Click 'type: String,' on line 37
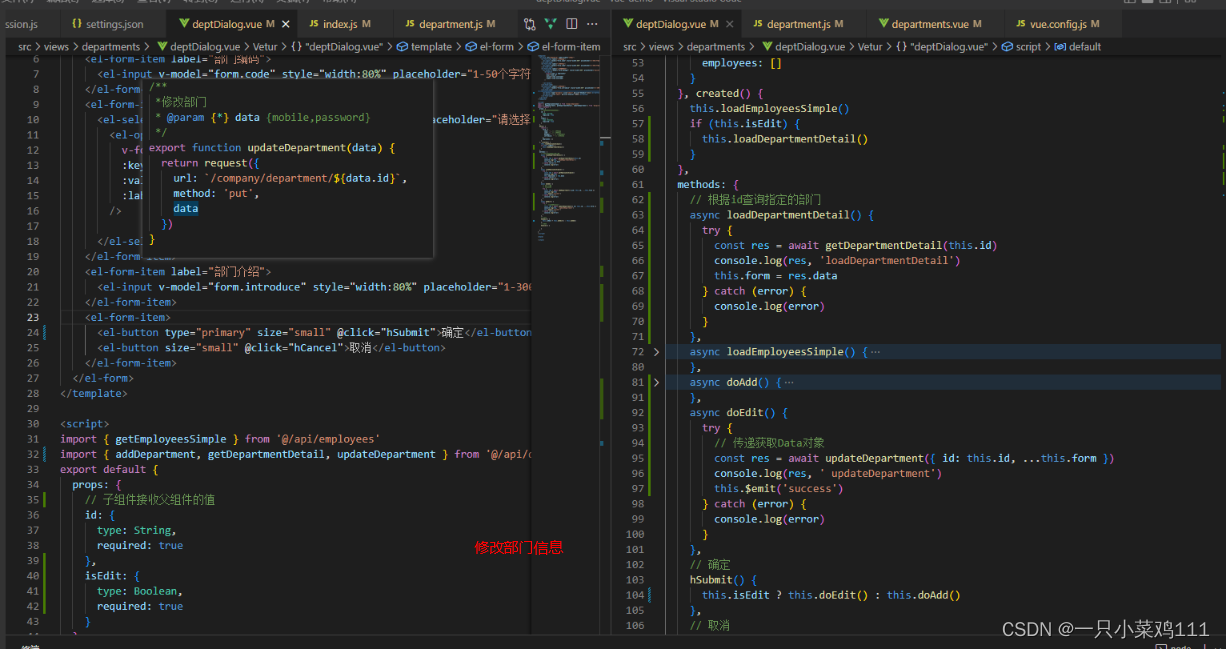1226x649 pixels. (137, 530)
